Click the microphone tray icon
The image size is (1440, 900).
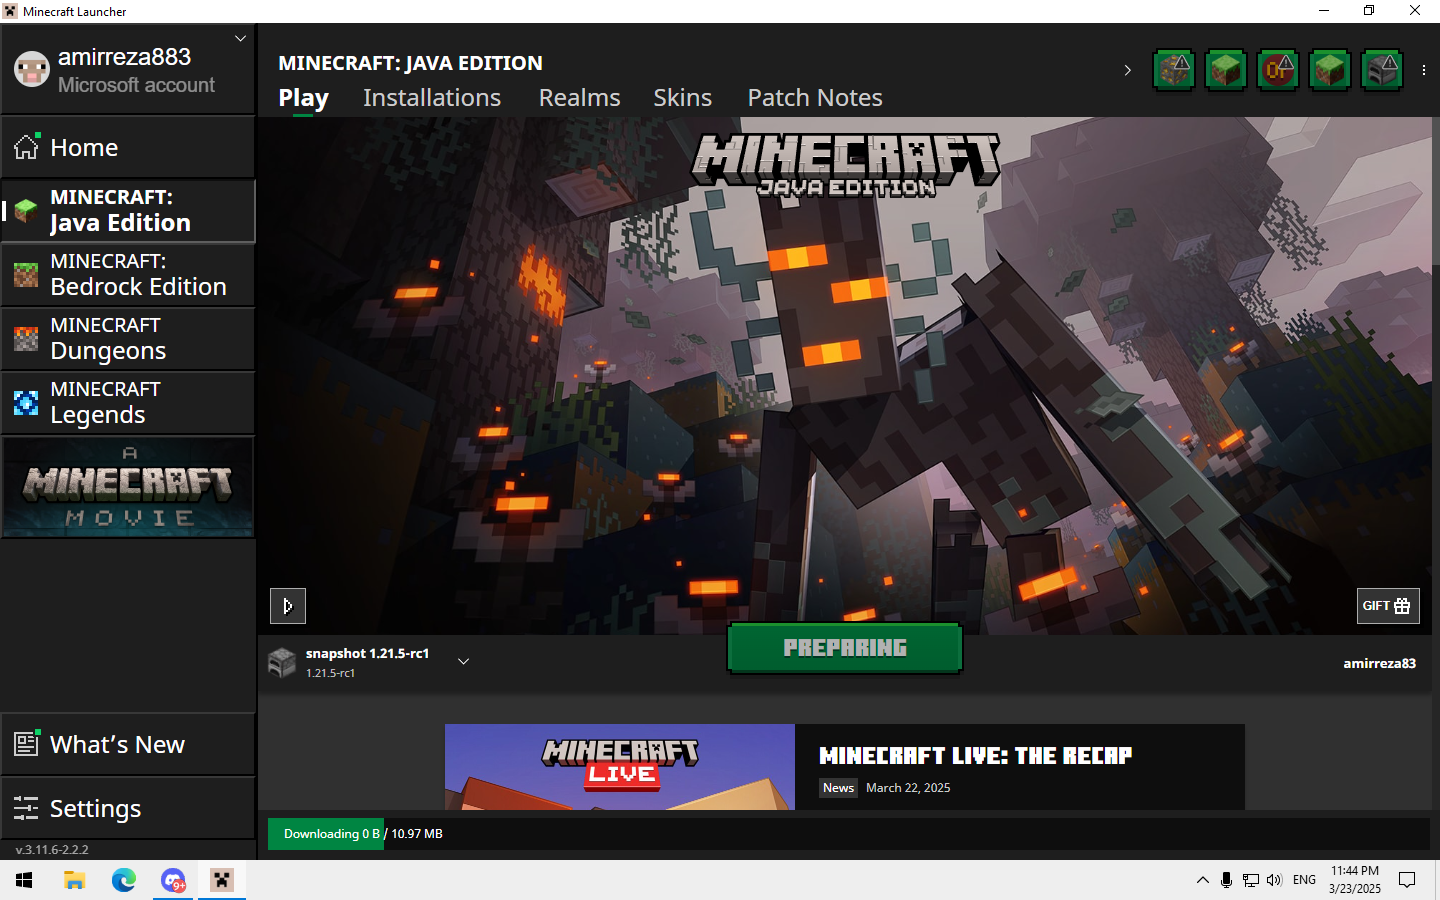point(1226,880)
